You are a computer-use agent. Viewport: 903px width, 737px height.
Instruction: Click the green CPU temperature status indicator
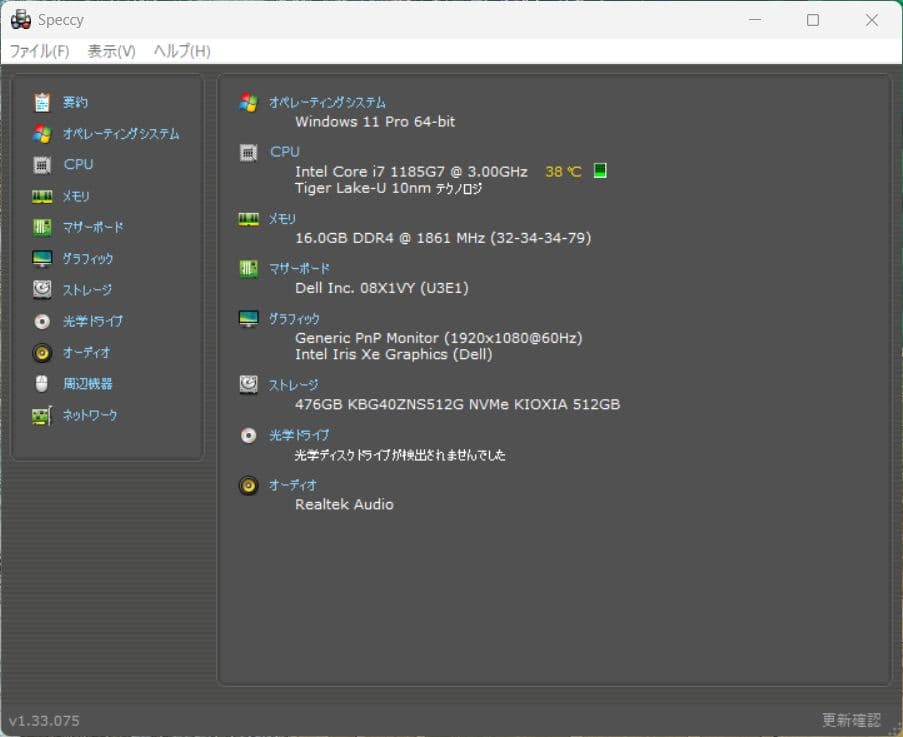tap(599, 171)
